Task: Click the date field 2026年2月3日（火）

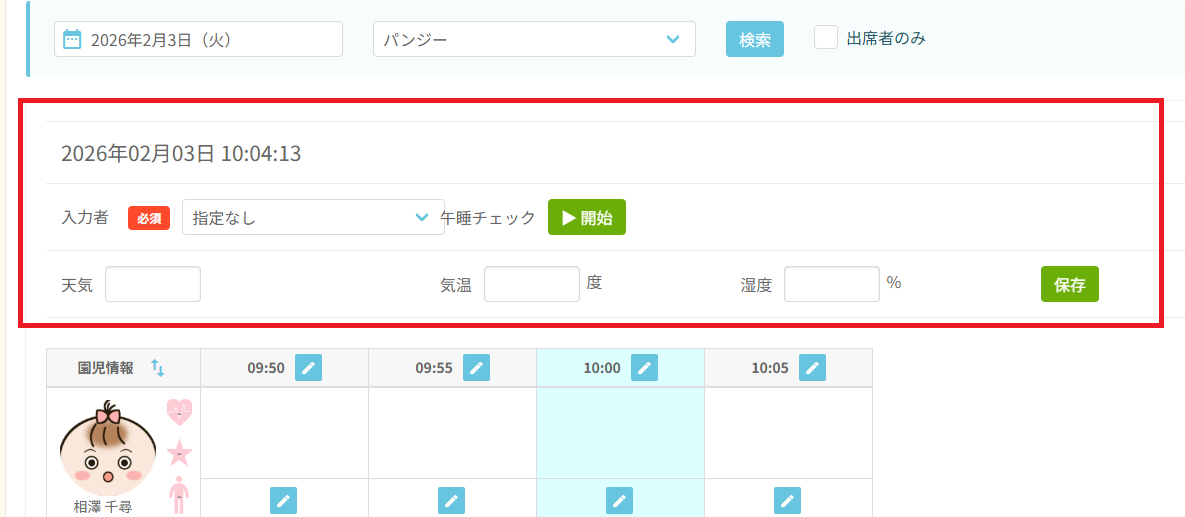Action: (198, 39)
